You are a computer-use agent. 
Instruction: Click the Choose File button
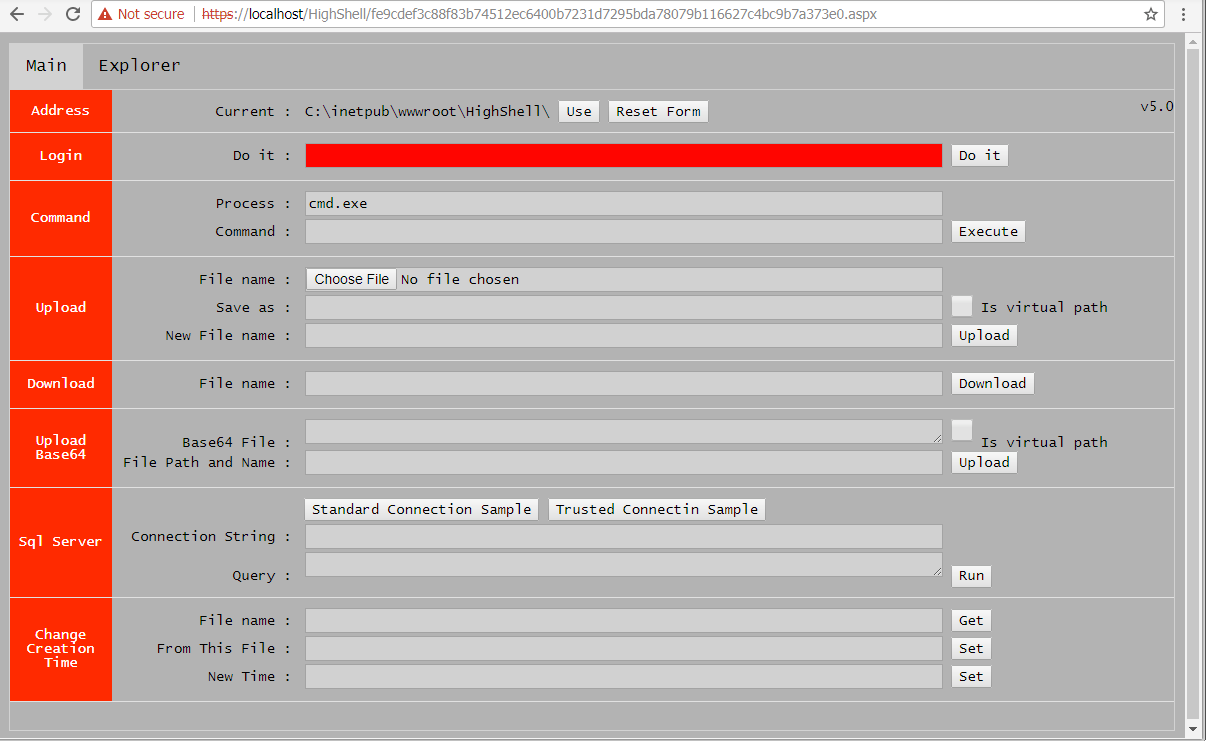coord(351,279)
